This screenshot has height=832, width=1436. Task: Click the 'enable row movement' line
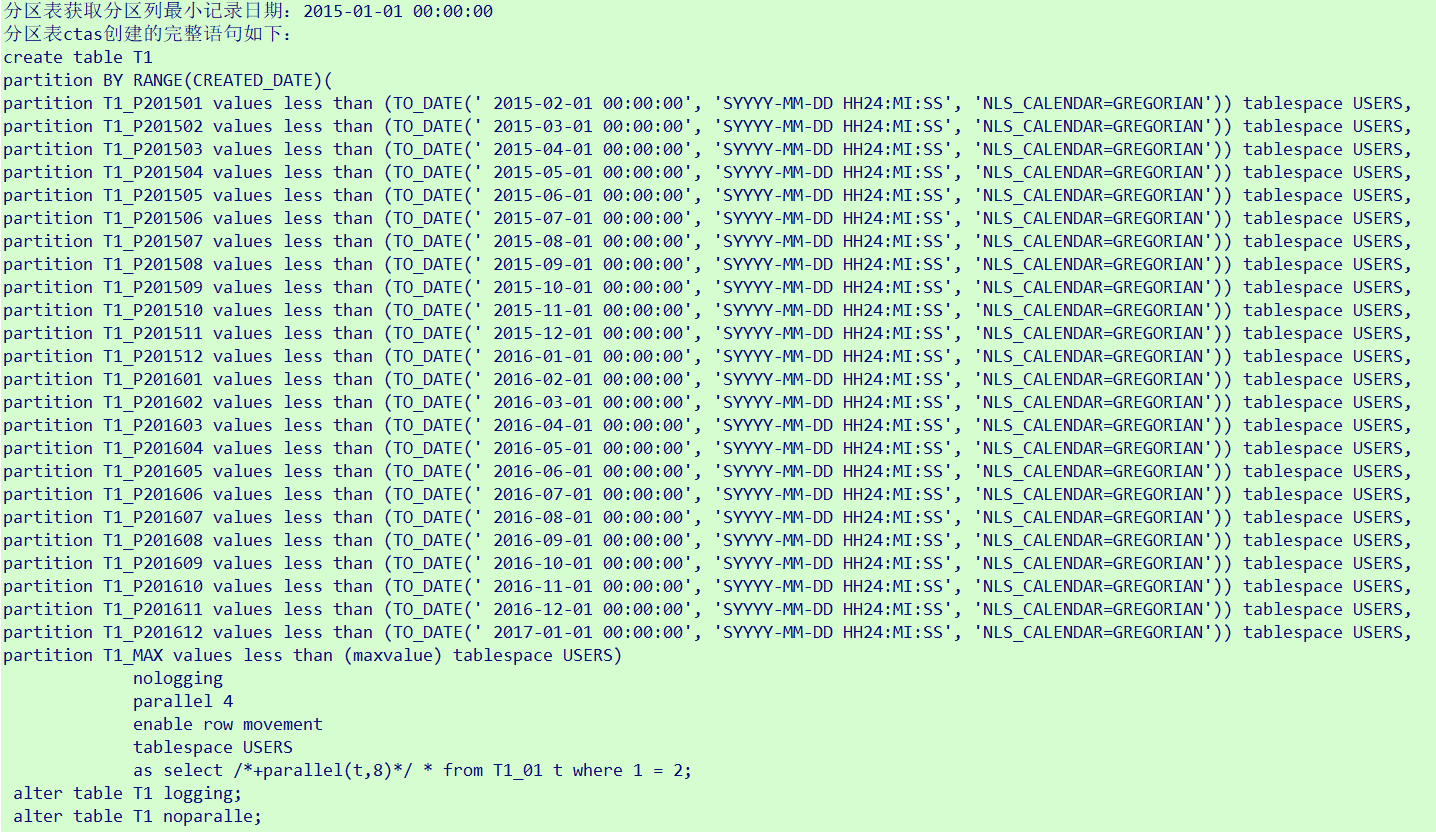click(x=228, y=724)
